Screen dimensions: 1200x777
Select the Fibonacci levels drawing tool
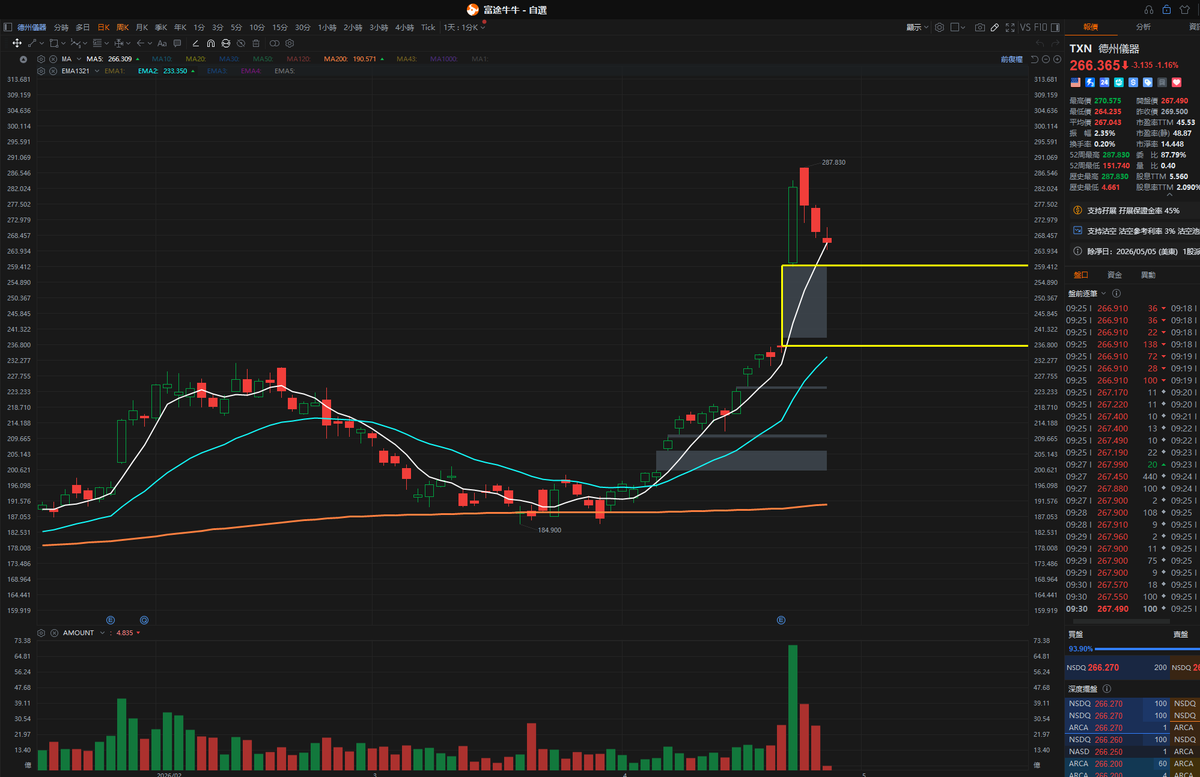tap(97, 43)
